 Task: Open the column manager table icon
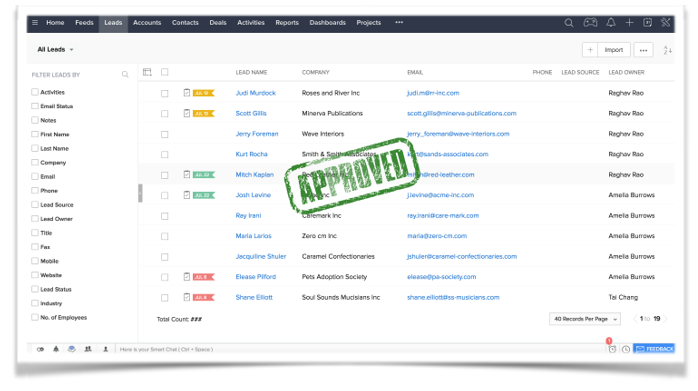147,72
